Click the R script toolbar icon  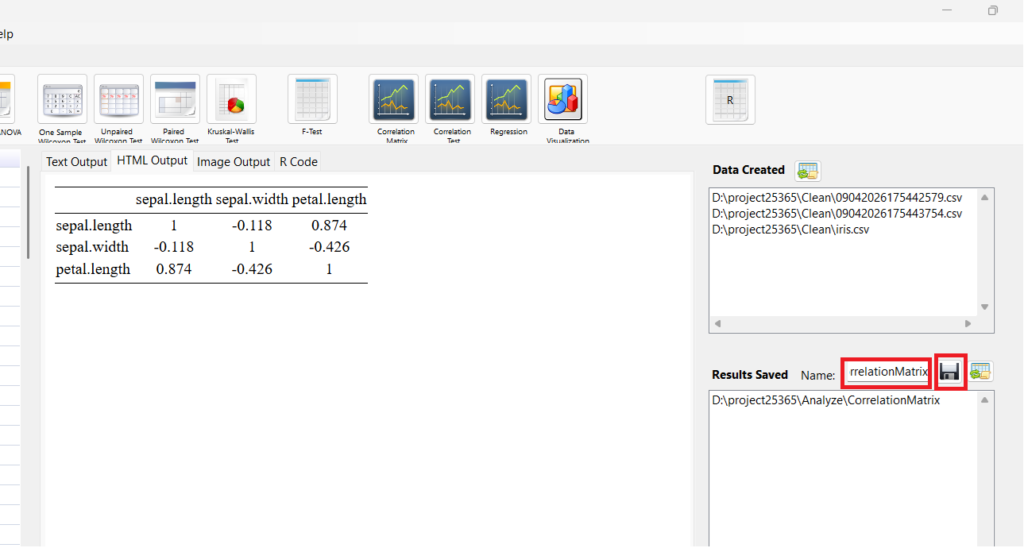(x=730, y=100)
